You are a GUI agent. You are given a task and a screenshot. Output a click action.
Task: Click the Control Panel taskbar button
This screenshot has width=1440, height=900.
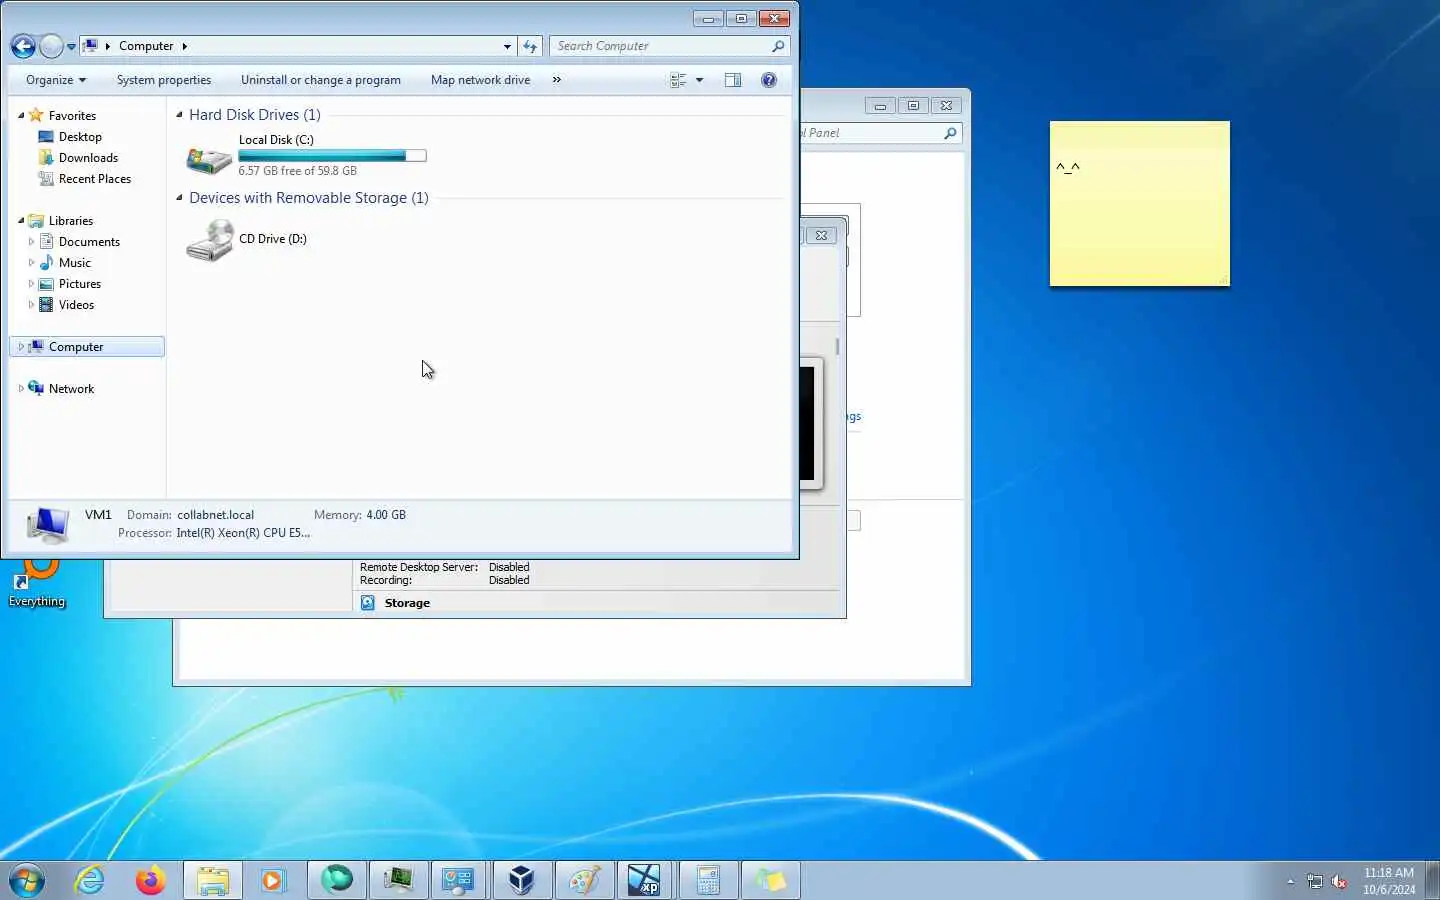tap(459, 880)
